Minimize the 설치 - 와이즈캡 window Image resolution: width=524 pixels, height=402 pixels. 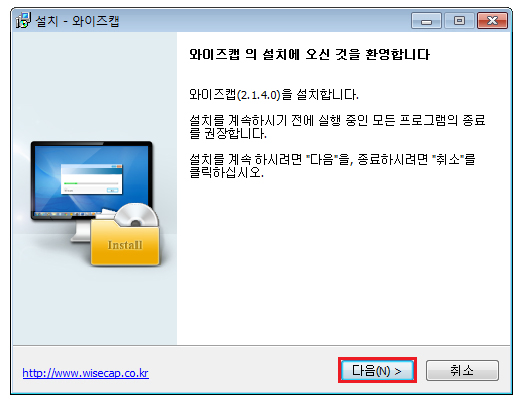(426, 21)
